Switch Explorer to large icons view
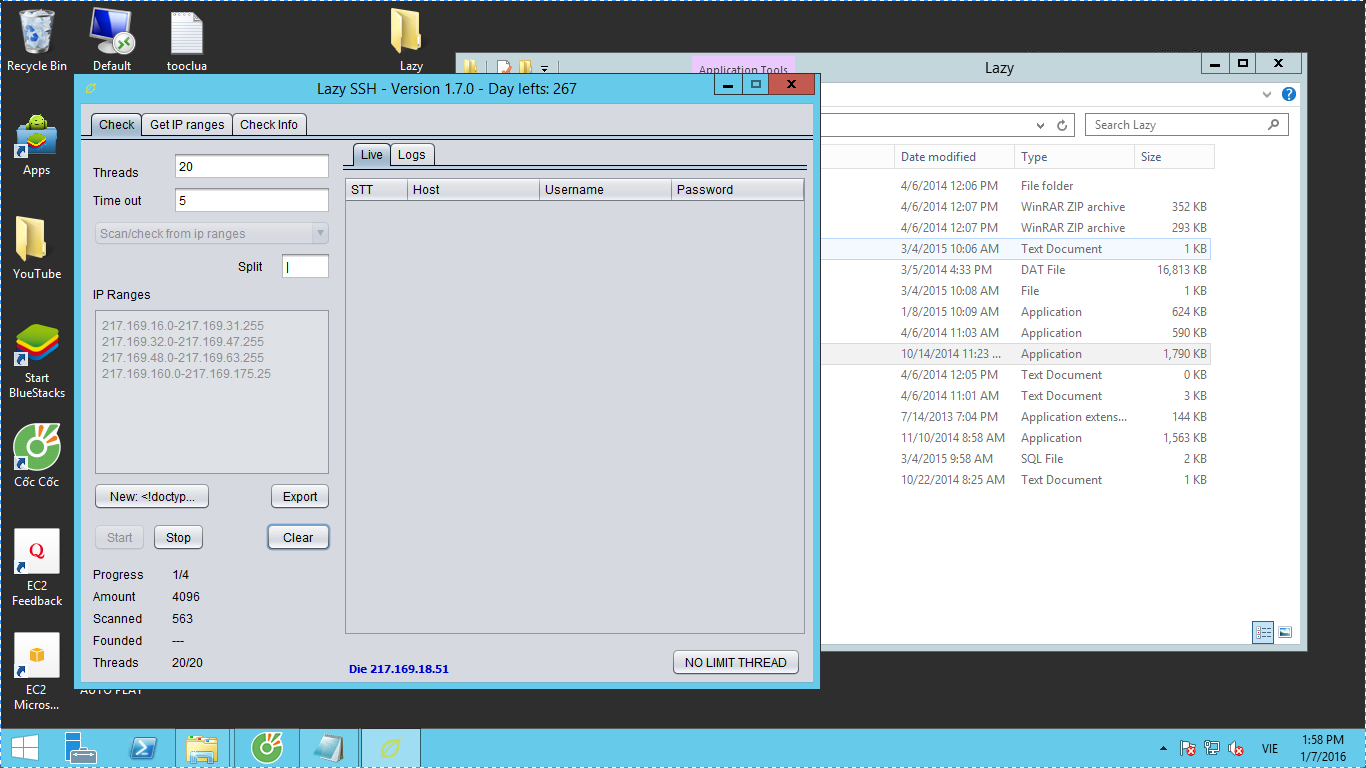The height and width of the screenshot is (768, 1366). pos(1285,632)
